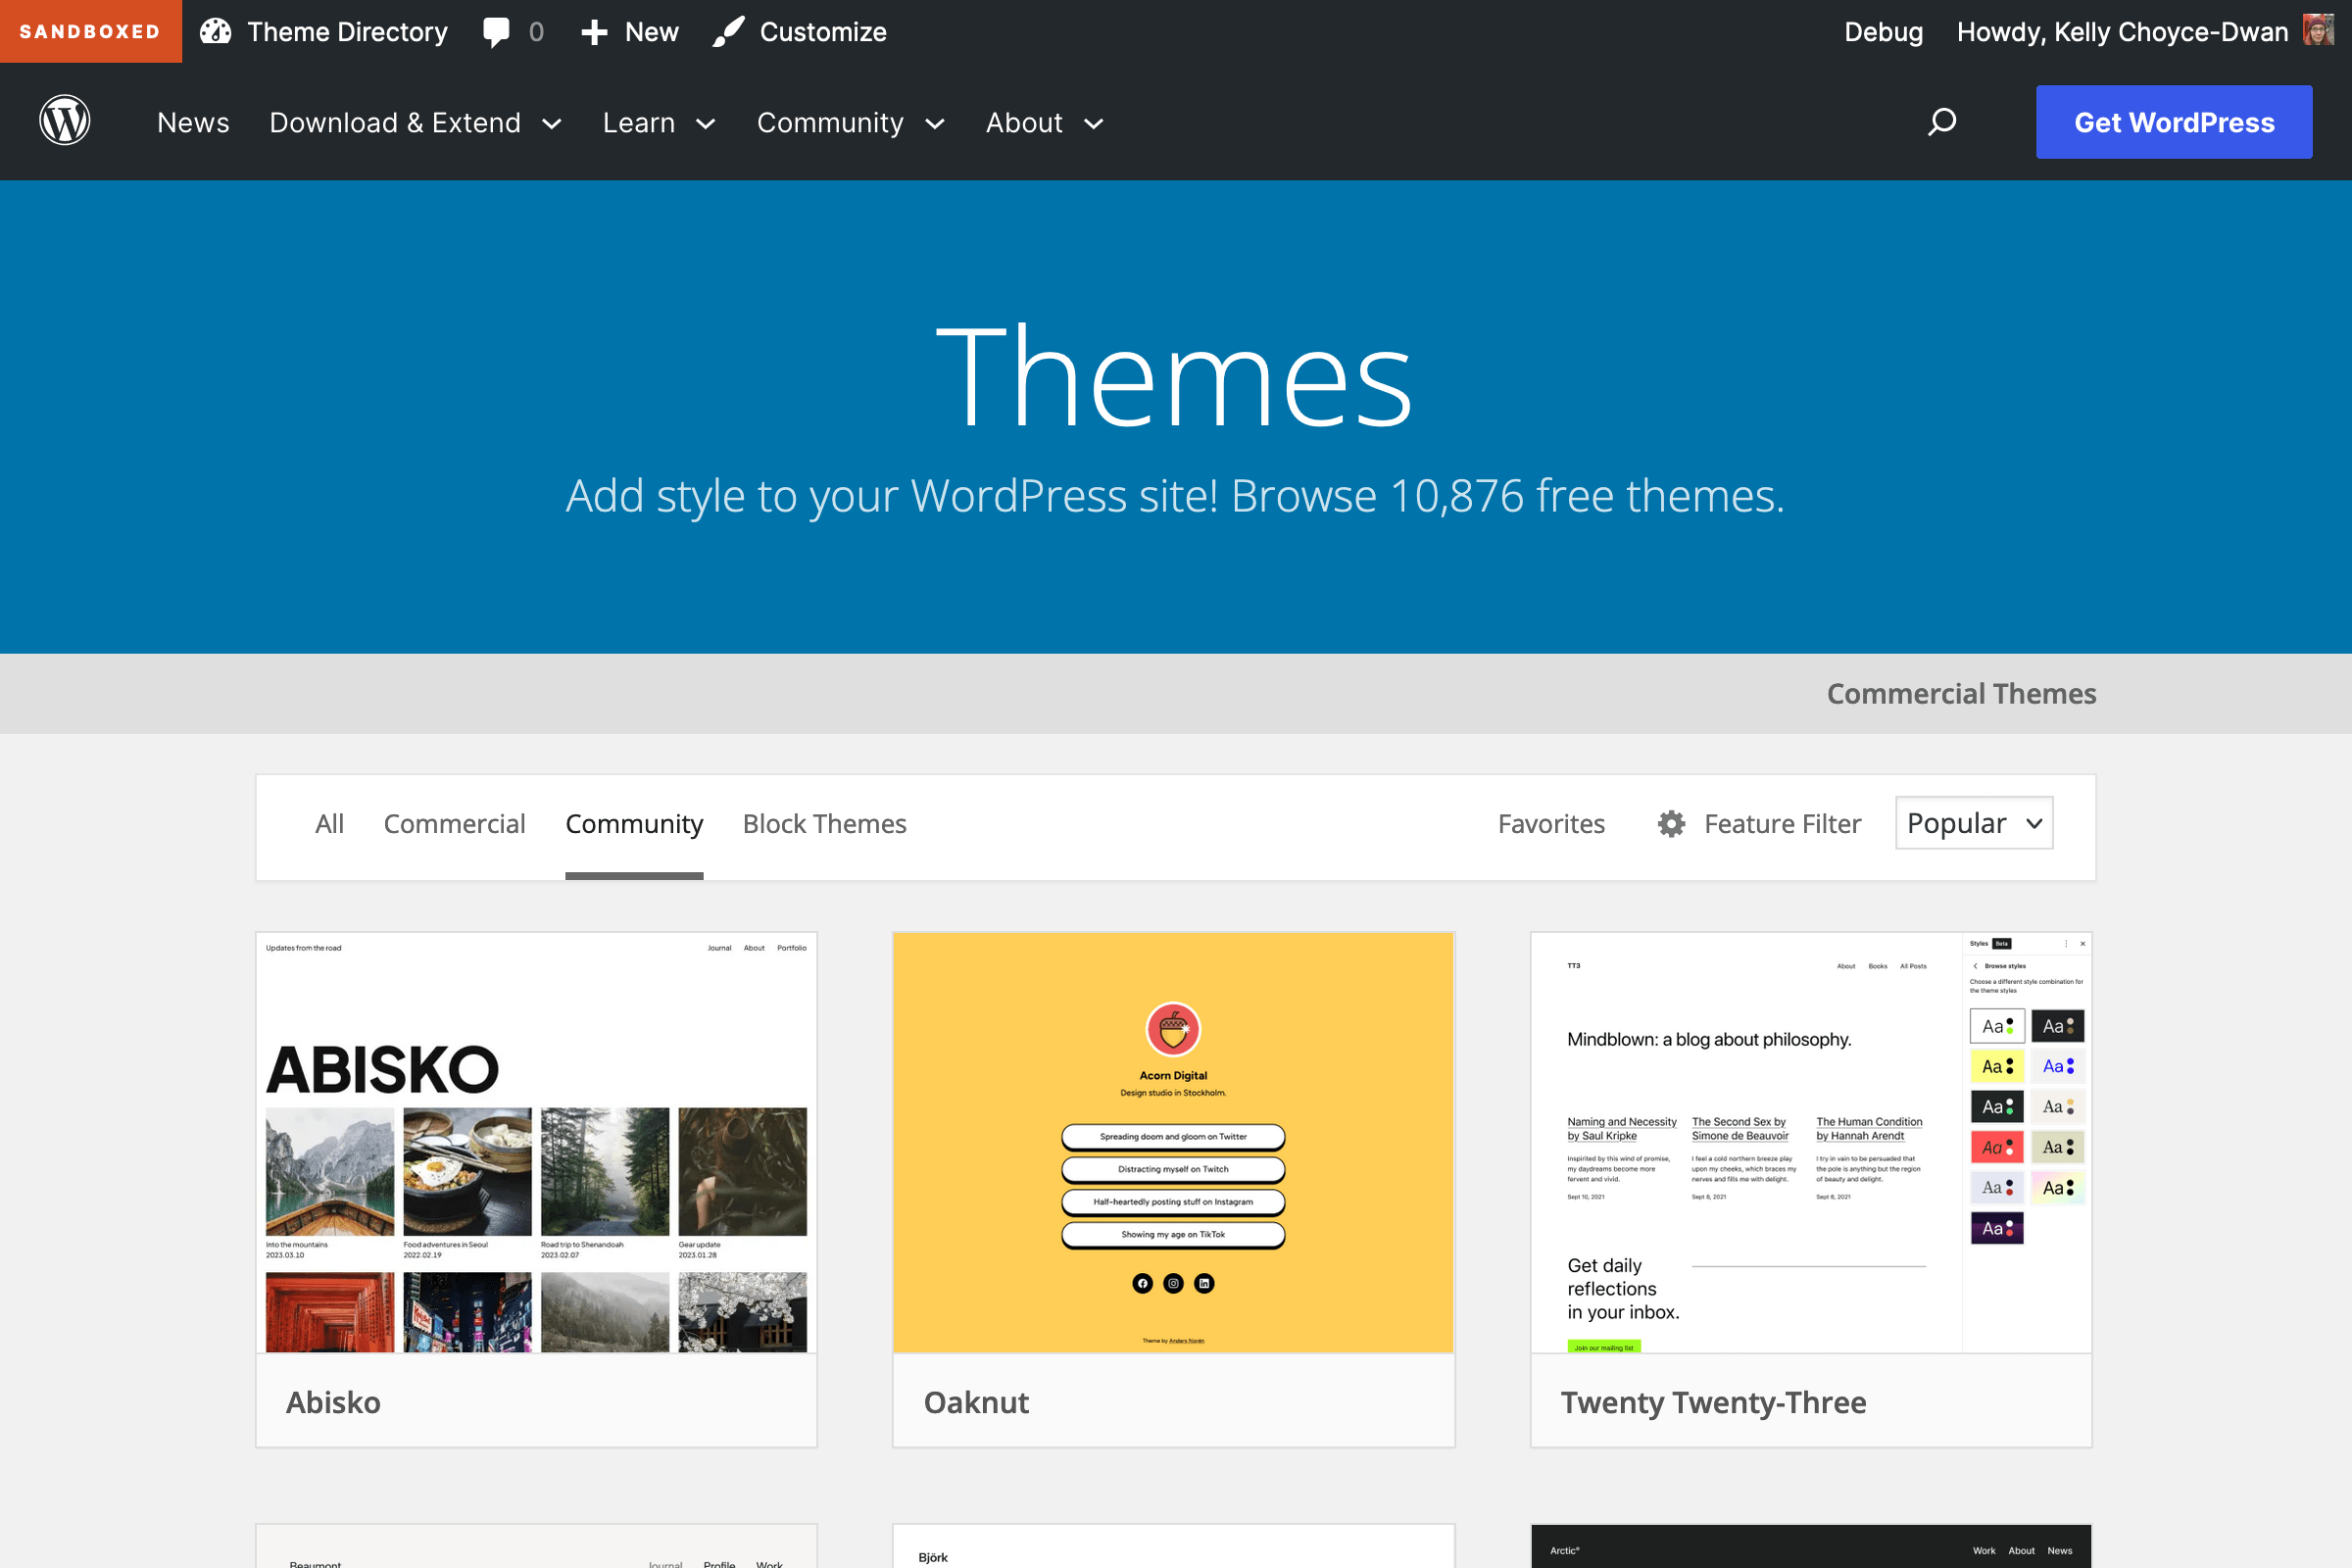Switch to the Block Themes tab
The height and width of the screenshot is (1568, 2352).
(x=824, y=823)
